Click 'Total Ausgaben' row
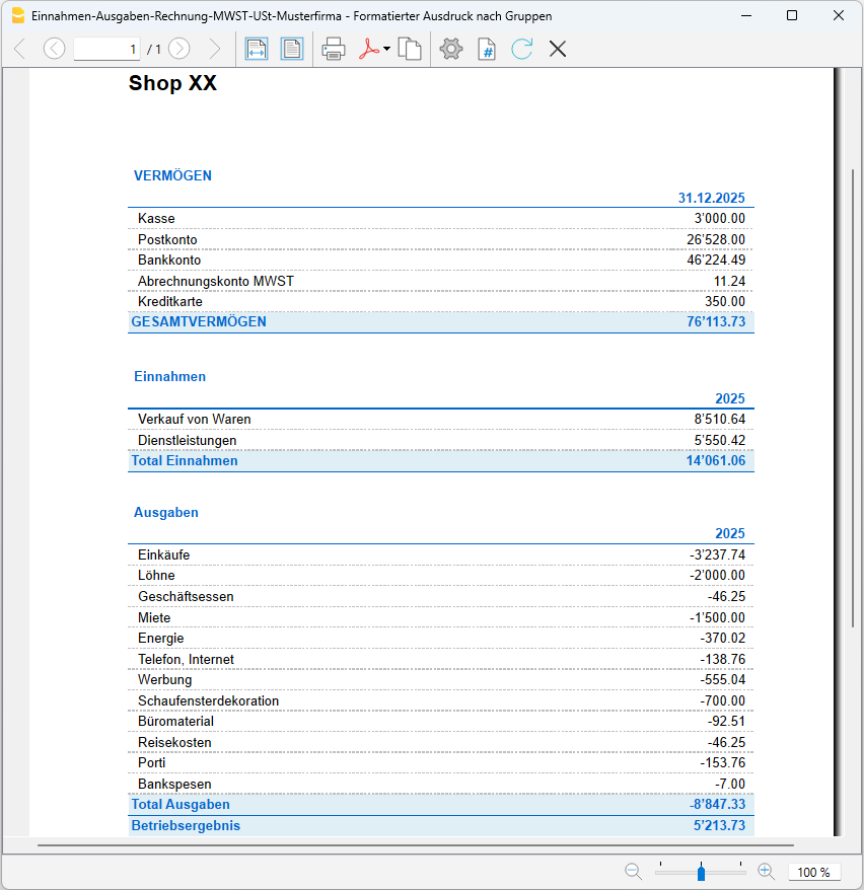Viewport: 864px width, 890px height. (441, 805)
